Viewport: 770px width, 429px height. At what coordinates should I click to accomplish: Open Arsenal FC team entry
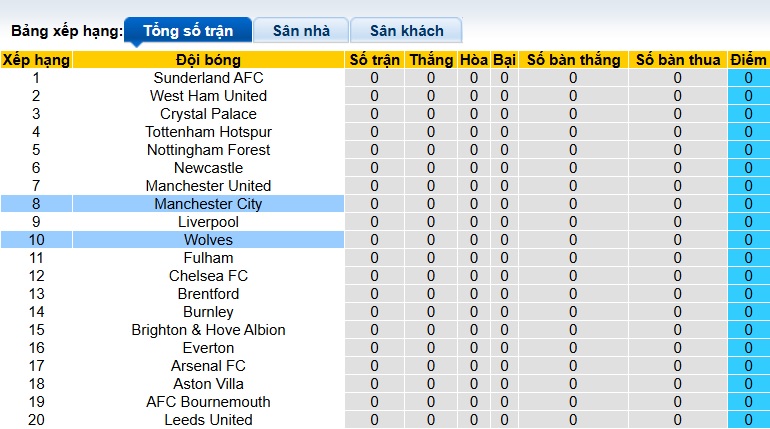(208, 366)
